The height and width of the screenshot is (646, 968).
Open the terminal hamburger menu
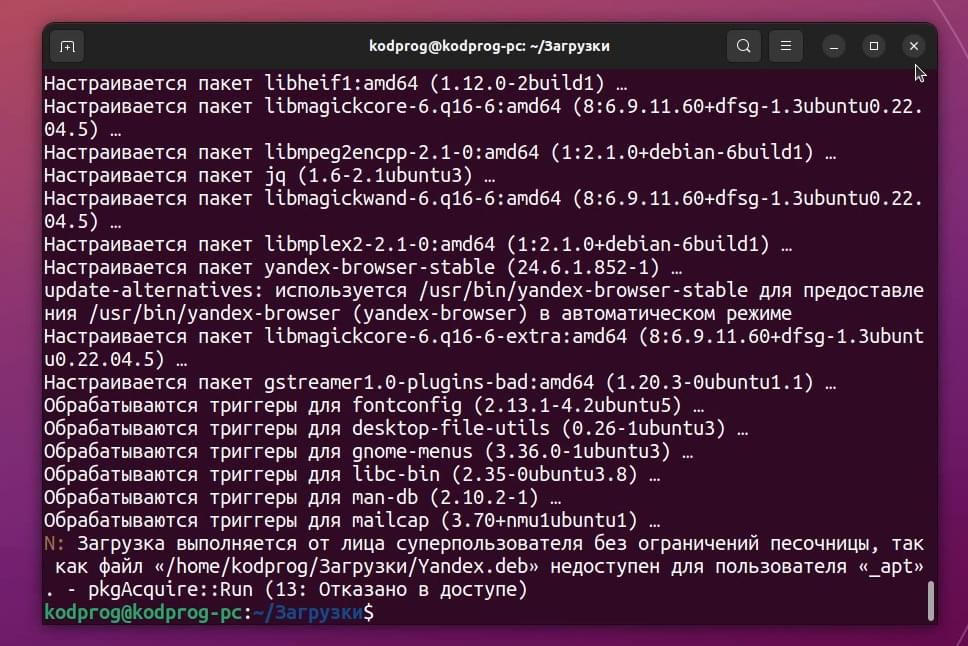(x=785, y=46)
